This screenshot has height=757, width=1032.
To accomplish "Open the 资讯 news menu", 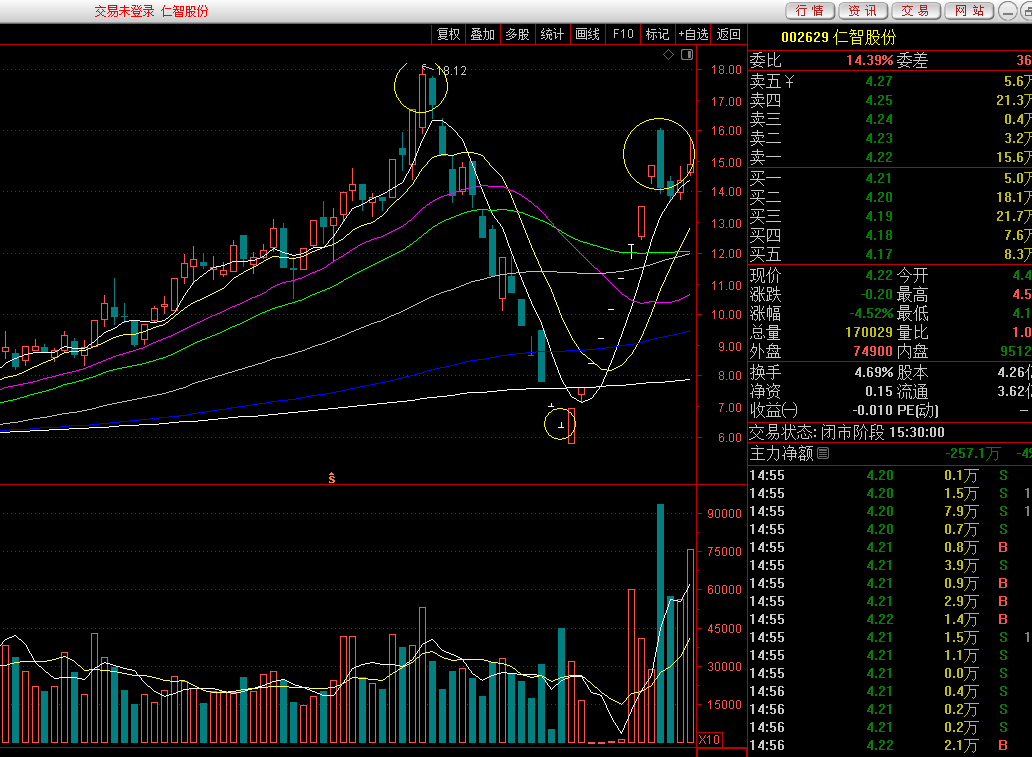I will tap(863, 11).
